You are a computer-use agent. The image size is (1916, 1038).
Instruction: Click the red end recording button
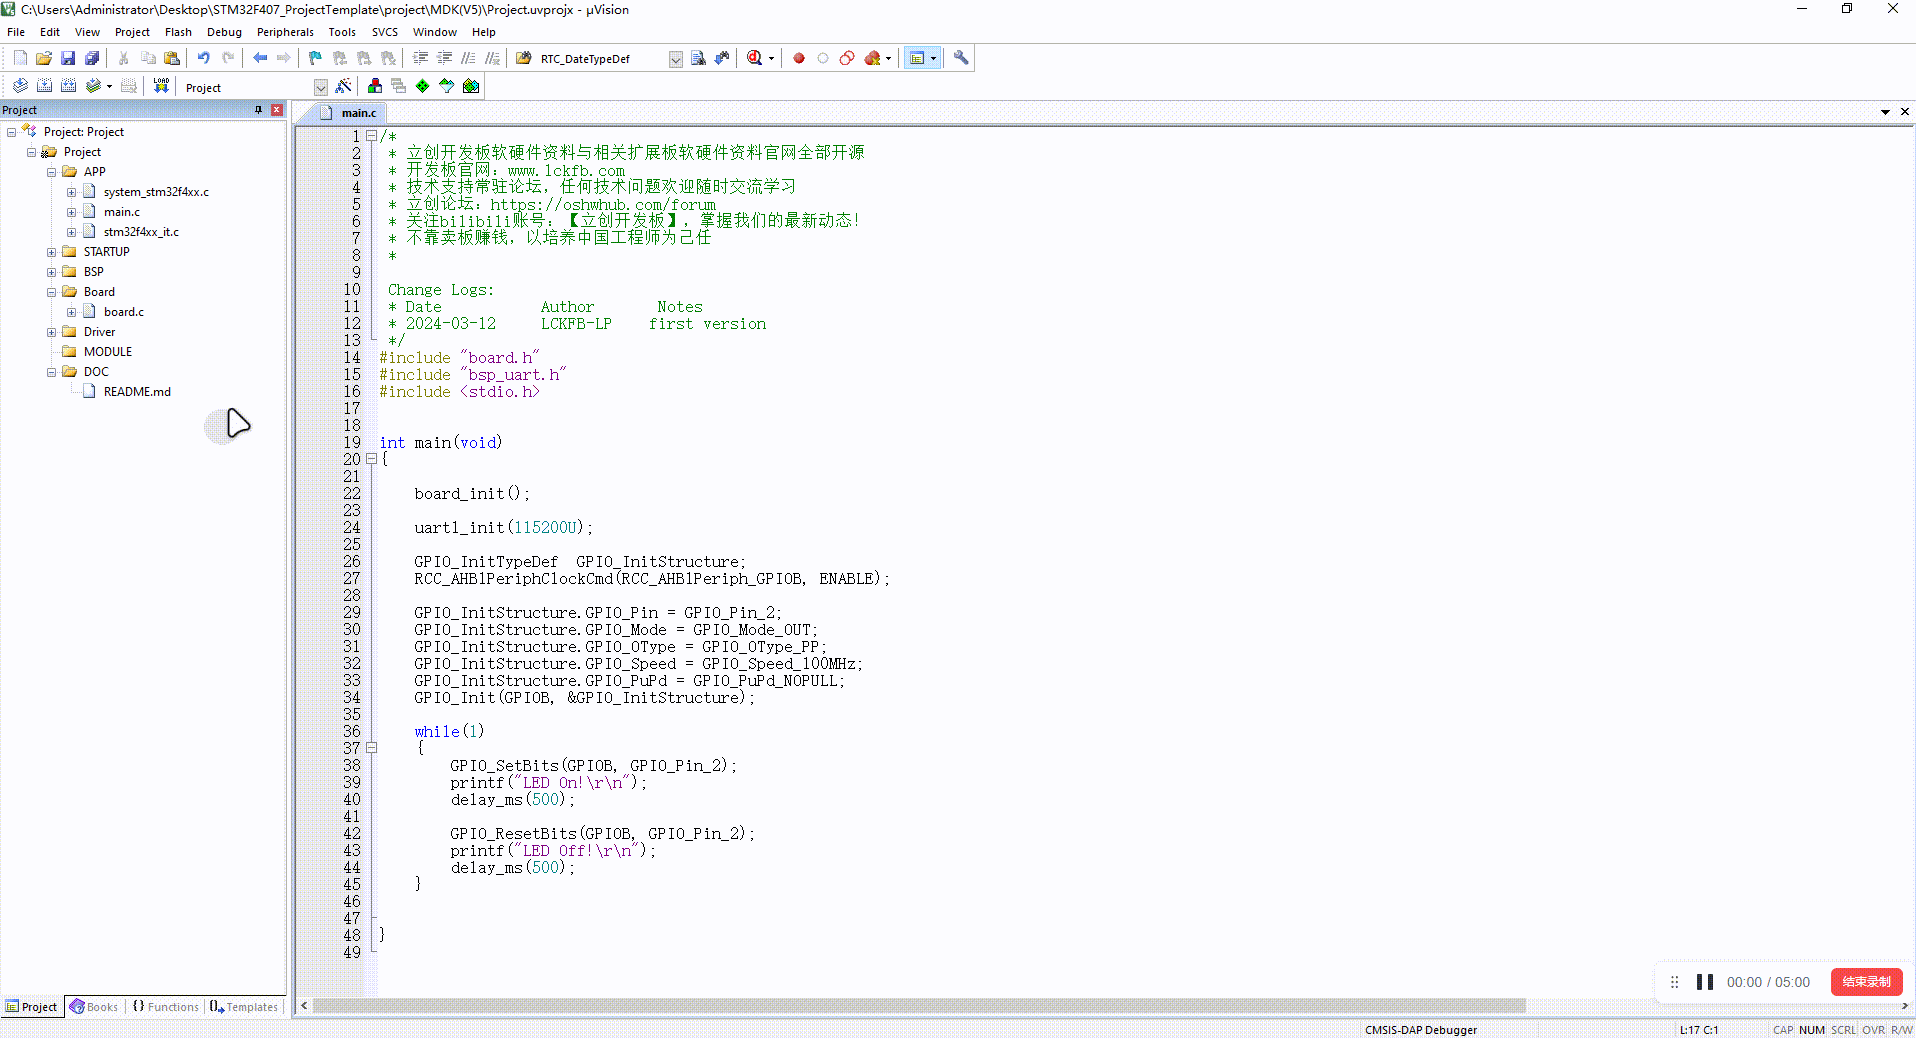(1866, 982)
